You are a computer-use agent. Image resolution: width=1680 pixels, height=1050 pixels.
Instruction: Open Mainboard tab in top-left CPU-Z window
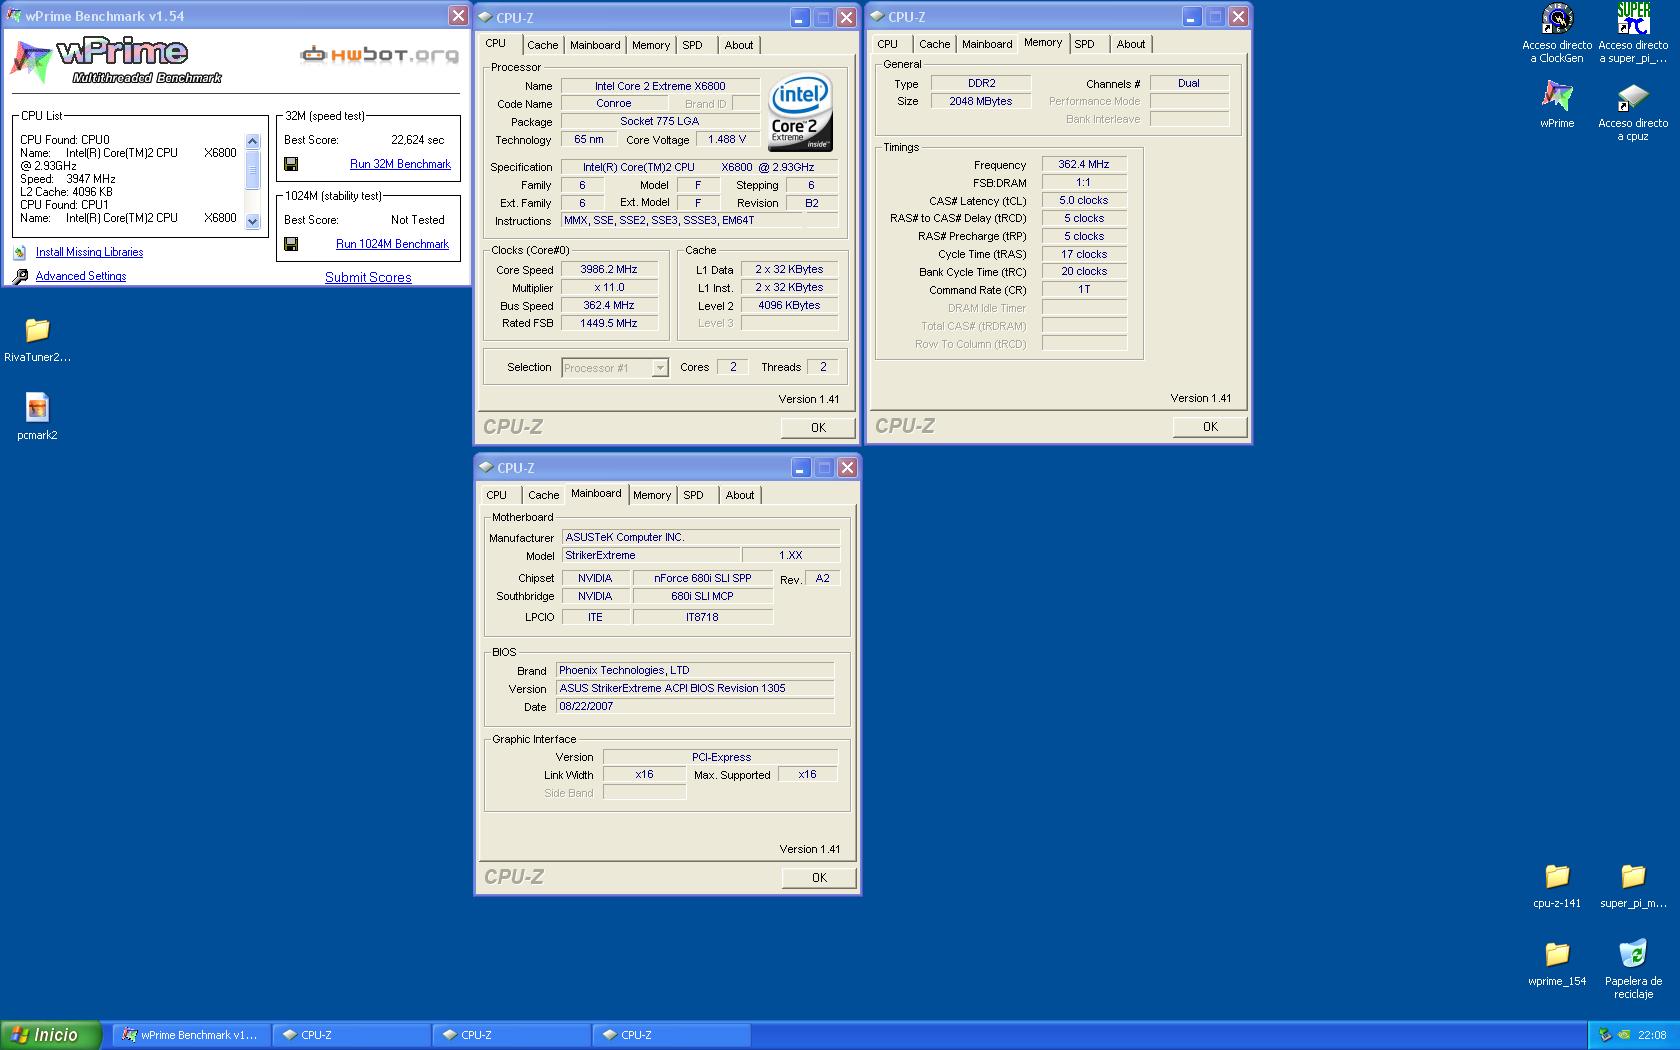point(595,45)
